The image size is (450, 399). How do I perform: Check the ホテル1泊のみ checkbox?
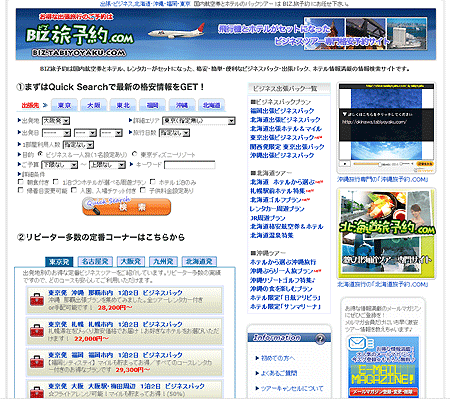coord(153,182)
